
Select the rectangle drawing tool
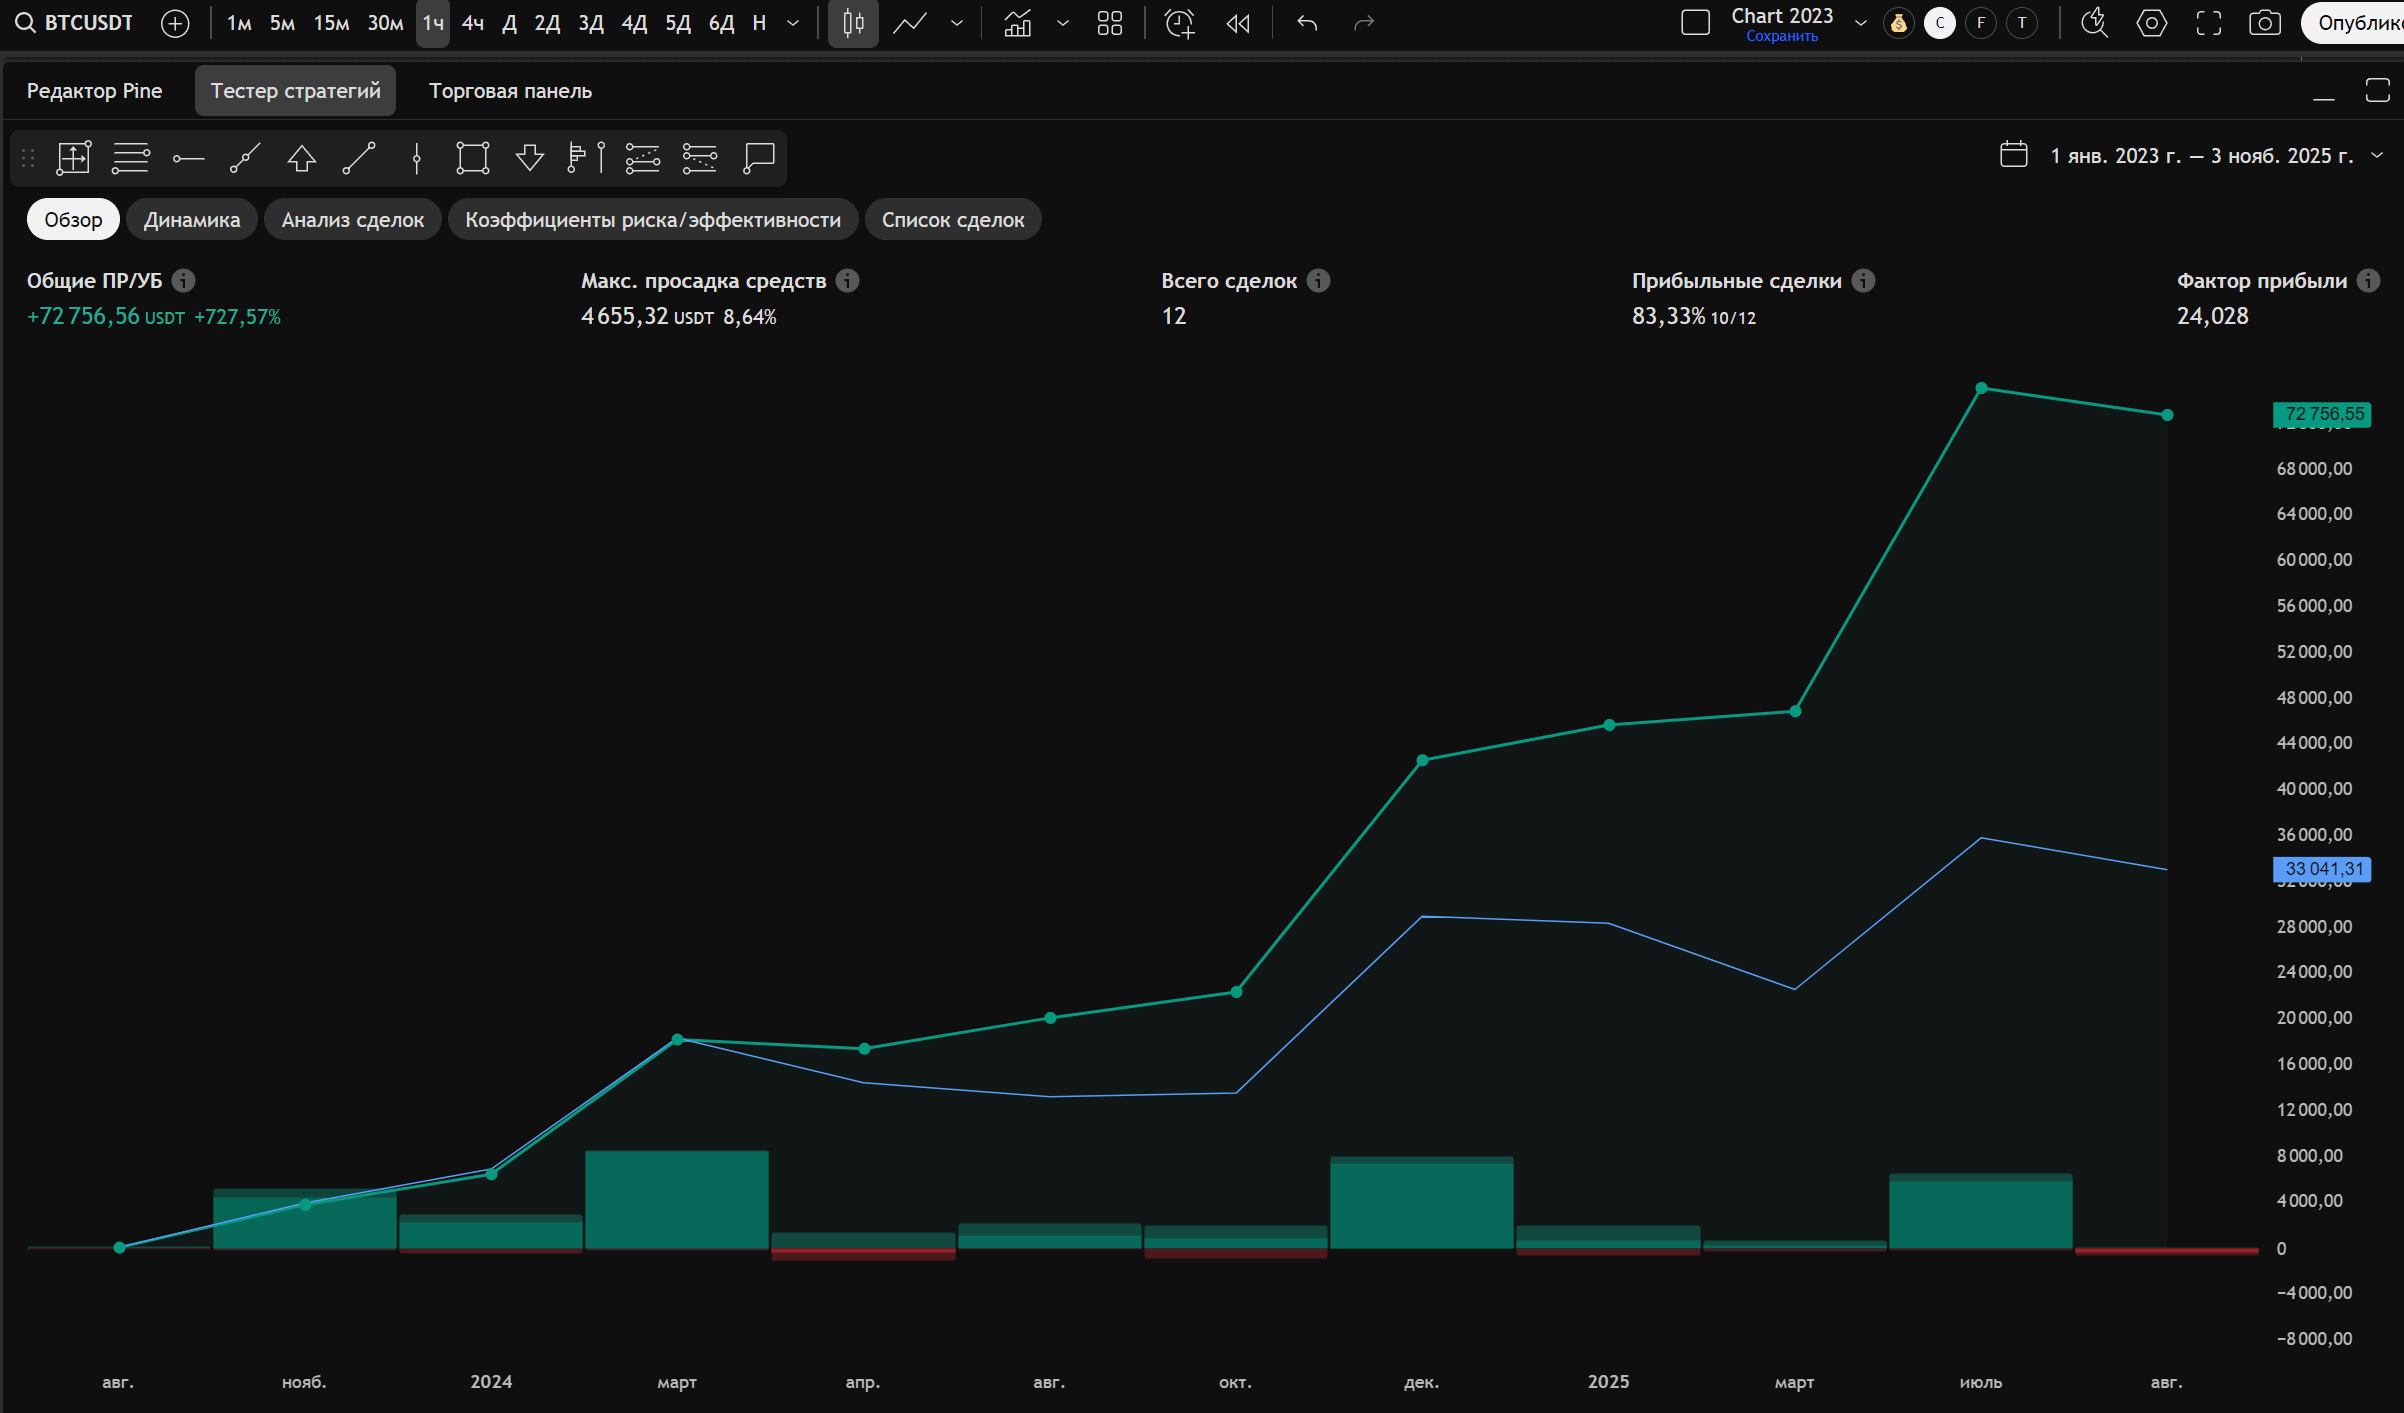coord(472,158)
